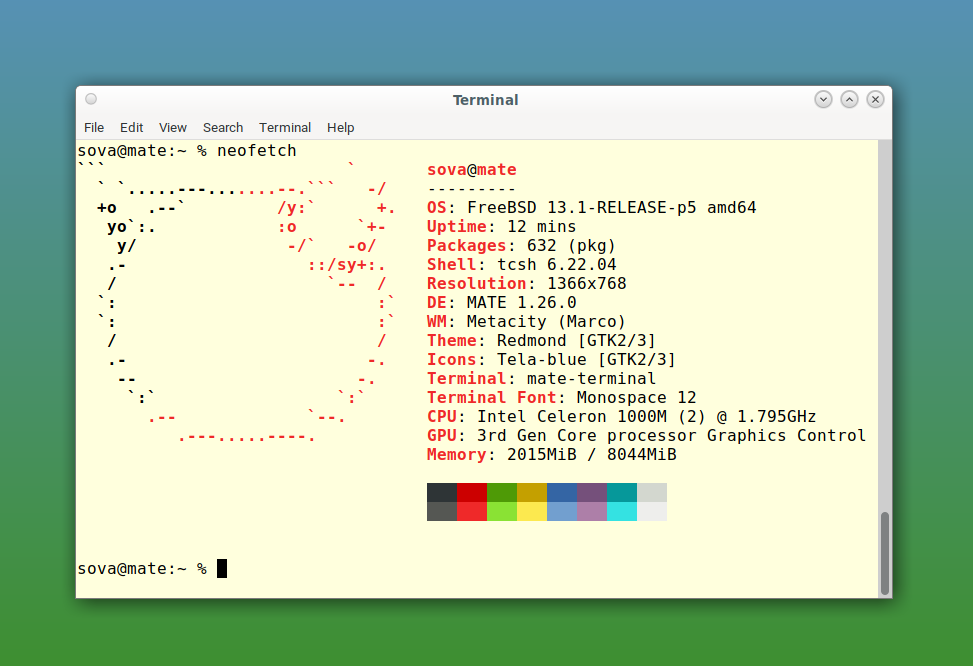Click the 'Packages: 632 (pkg)' line

click(x=521, y=246)
